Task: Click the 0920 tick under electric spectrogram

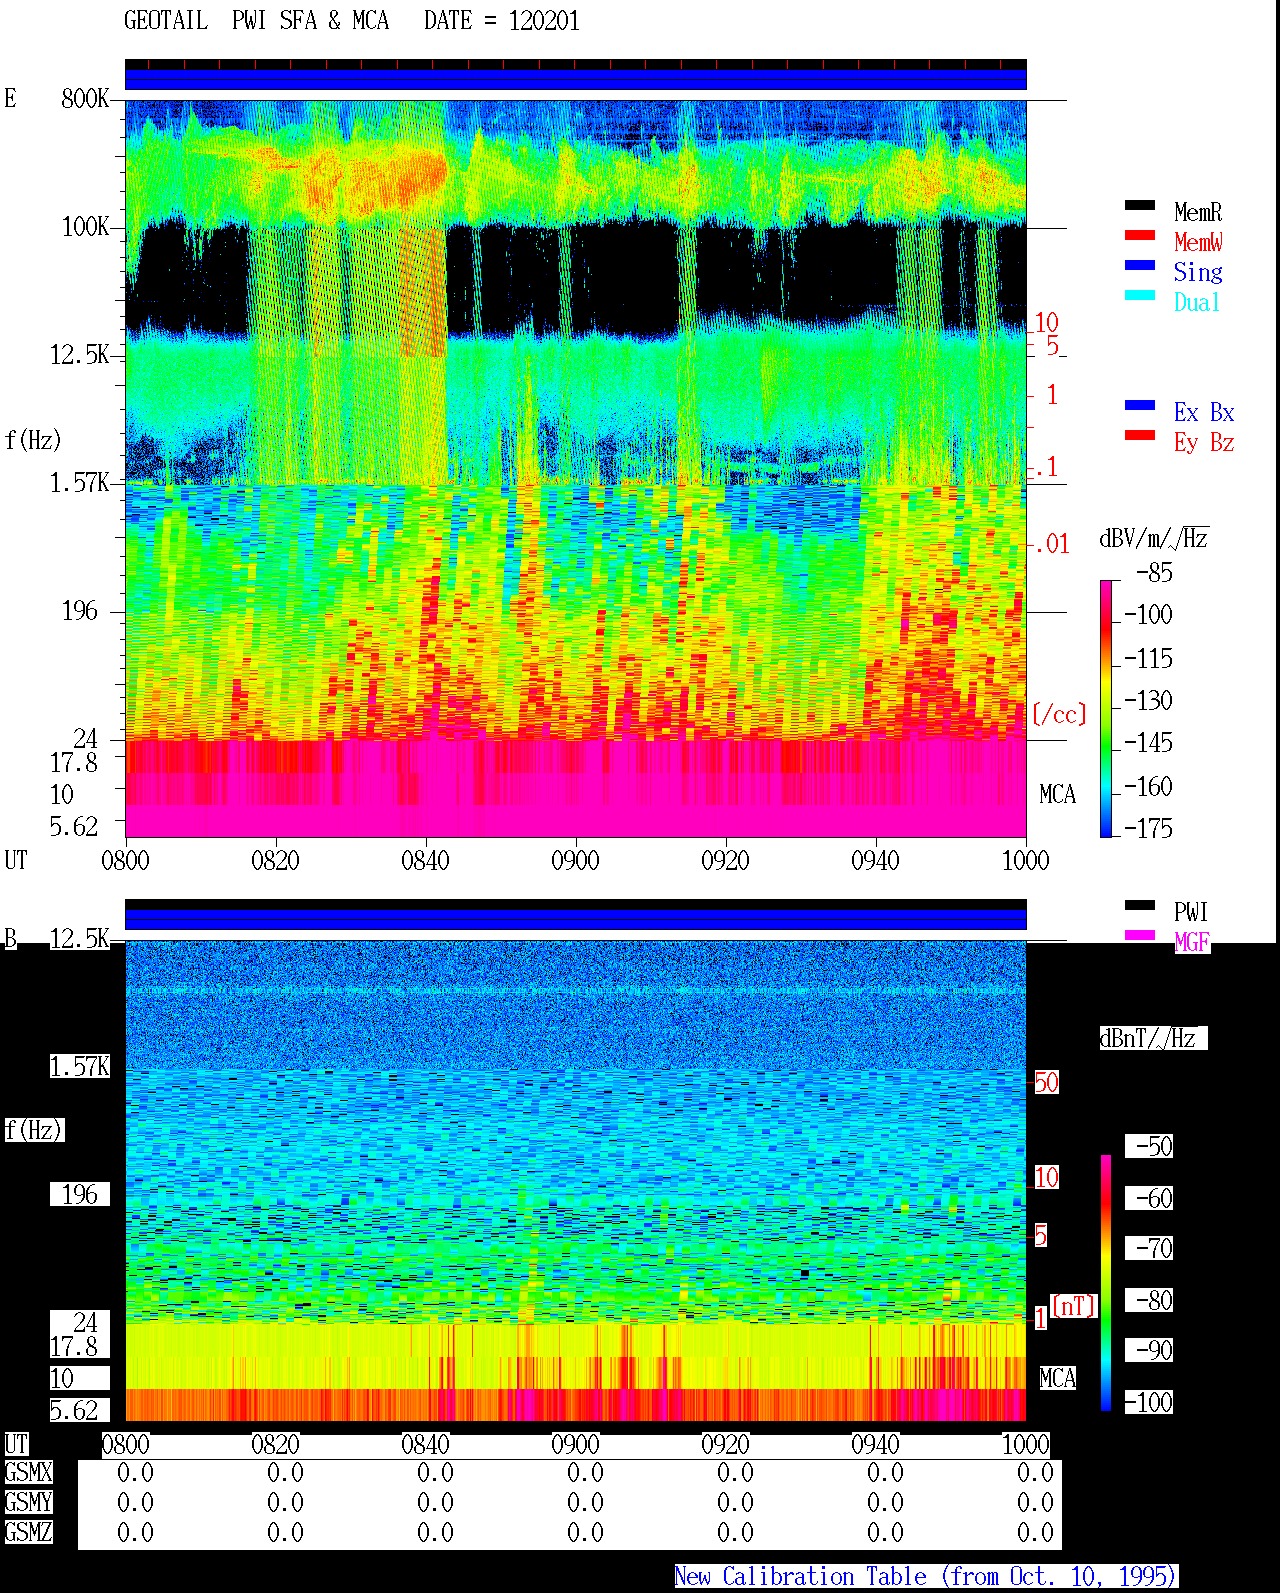Action: click(x=725, y=861)
